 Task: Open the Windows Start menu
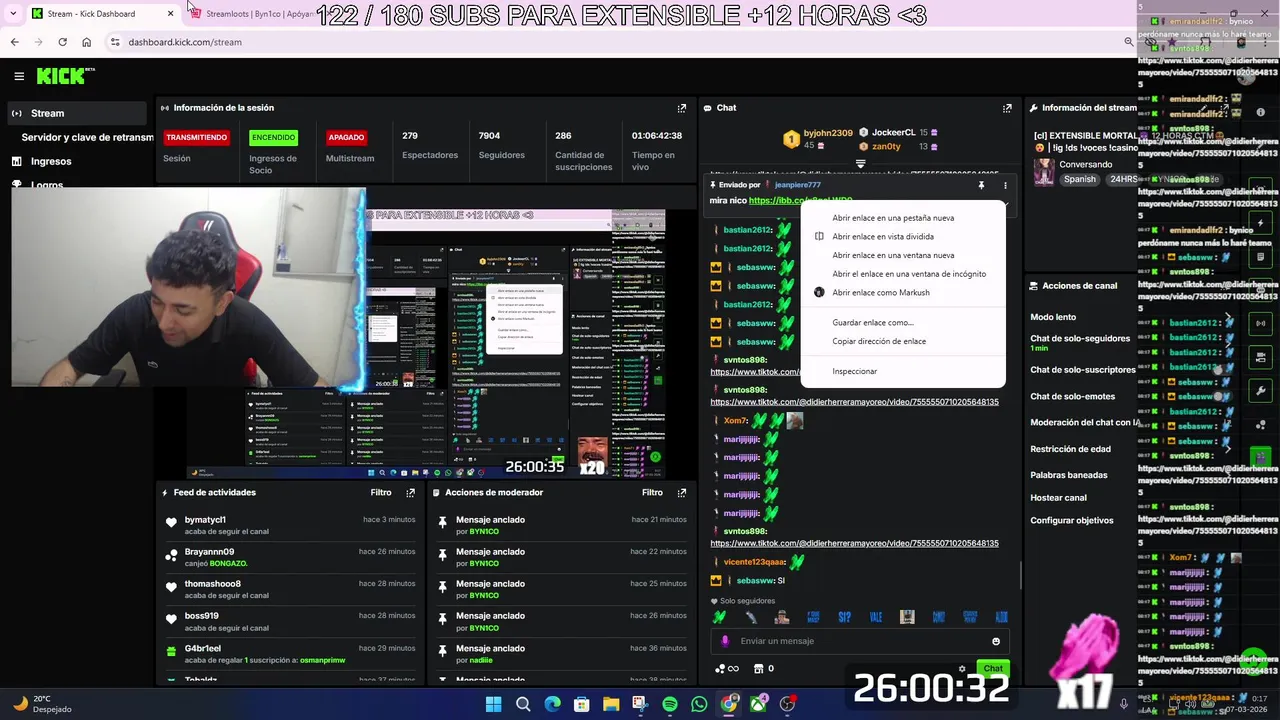coord(493,705)
